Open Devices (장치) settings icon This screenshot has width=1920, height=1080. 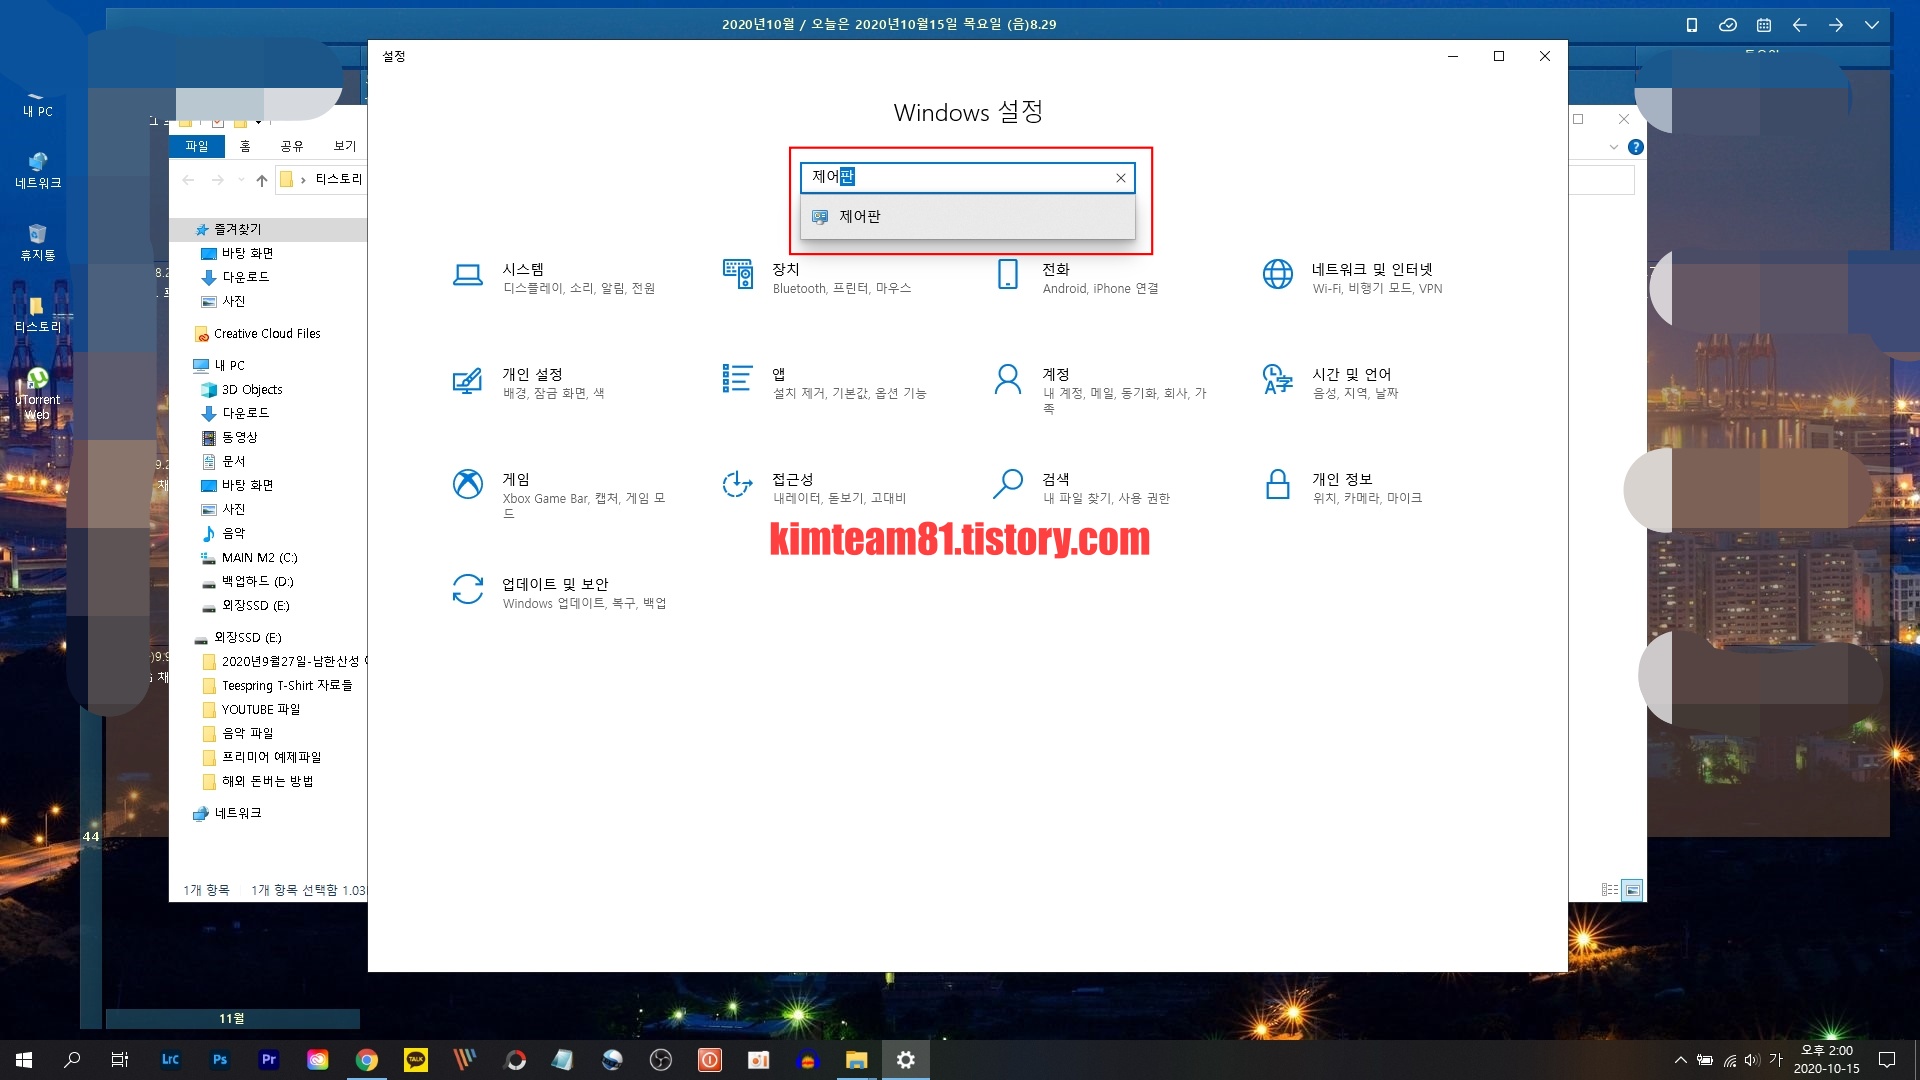pos(738,274)
